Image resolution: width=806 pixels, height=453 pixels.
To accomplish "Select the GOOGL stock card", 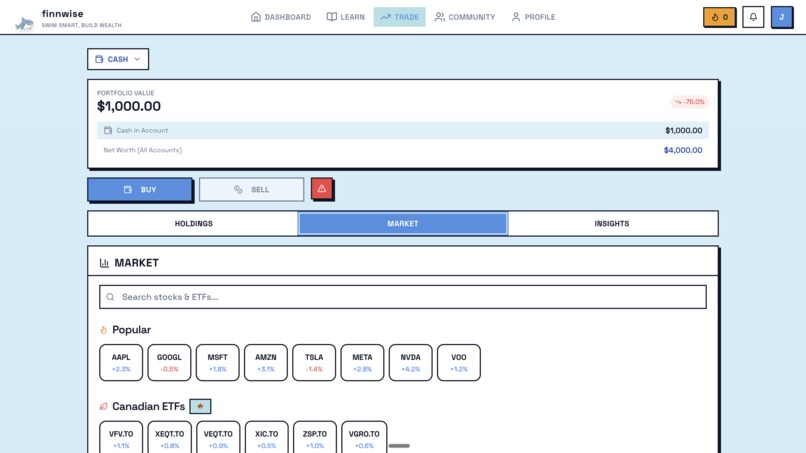I will (x=169, y=363).
